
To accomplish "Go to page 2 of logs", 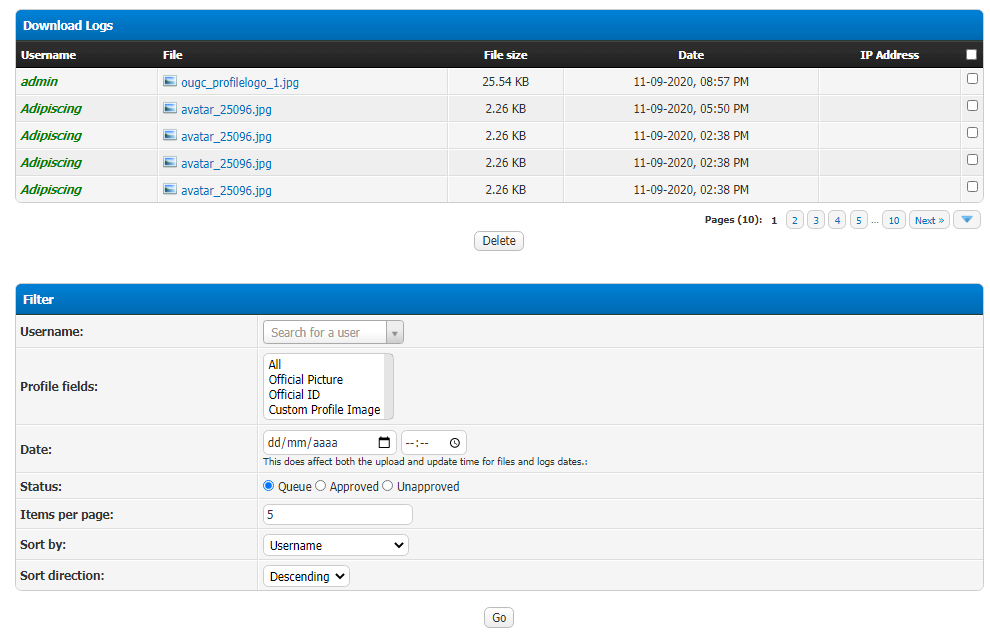I will [x=794, y=220].
